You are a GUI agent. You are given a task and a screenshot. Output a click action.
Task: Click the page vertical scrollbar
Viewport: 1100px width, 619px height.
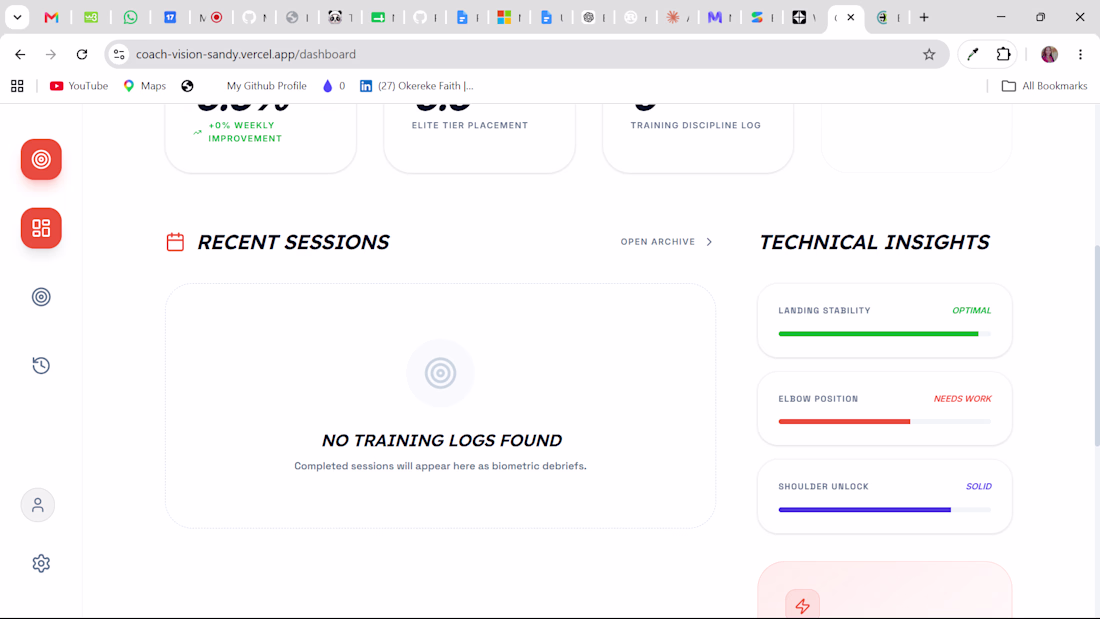point(1096,345)
